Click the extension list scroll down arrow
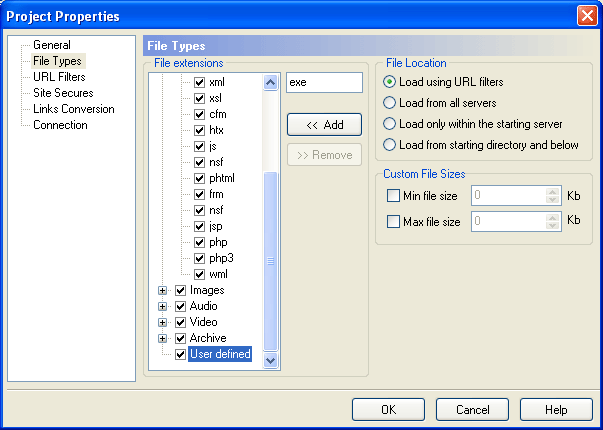 (x=270, y=360)
